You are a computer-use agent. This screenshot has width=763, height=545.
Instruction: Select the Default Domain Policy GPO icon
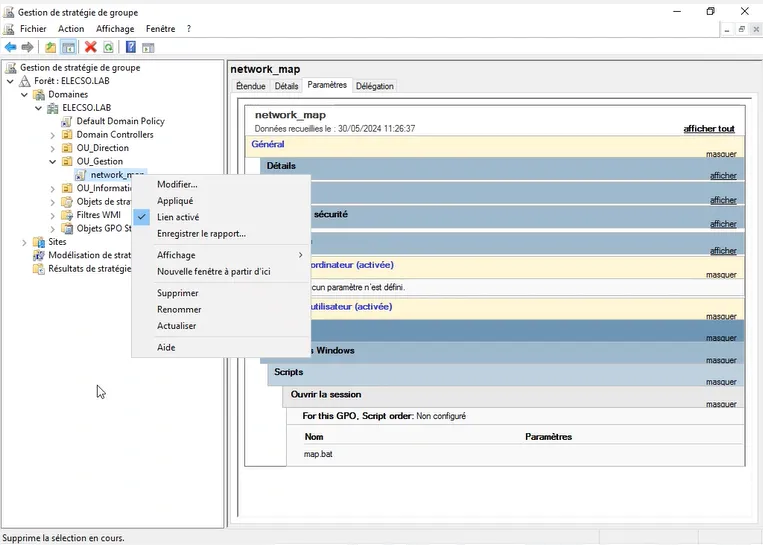67,121
